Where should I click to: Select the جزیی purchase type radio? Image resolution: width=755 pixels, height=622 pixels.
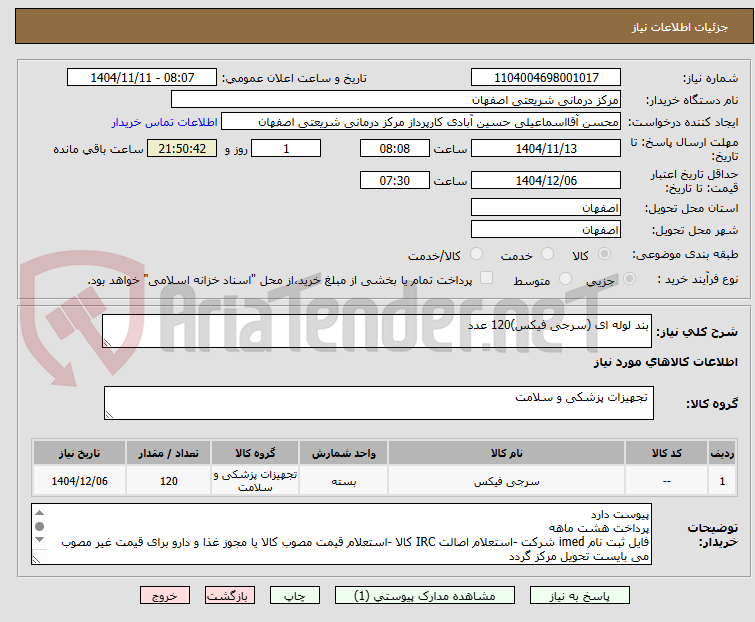629,279
